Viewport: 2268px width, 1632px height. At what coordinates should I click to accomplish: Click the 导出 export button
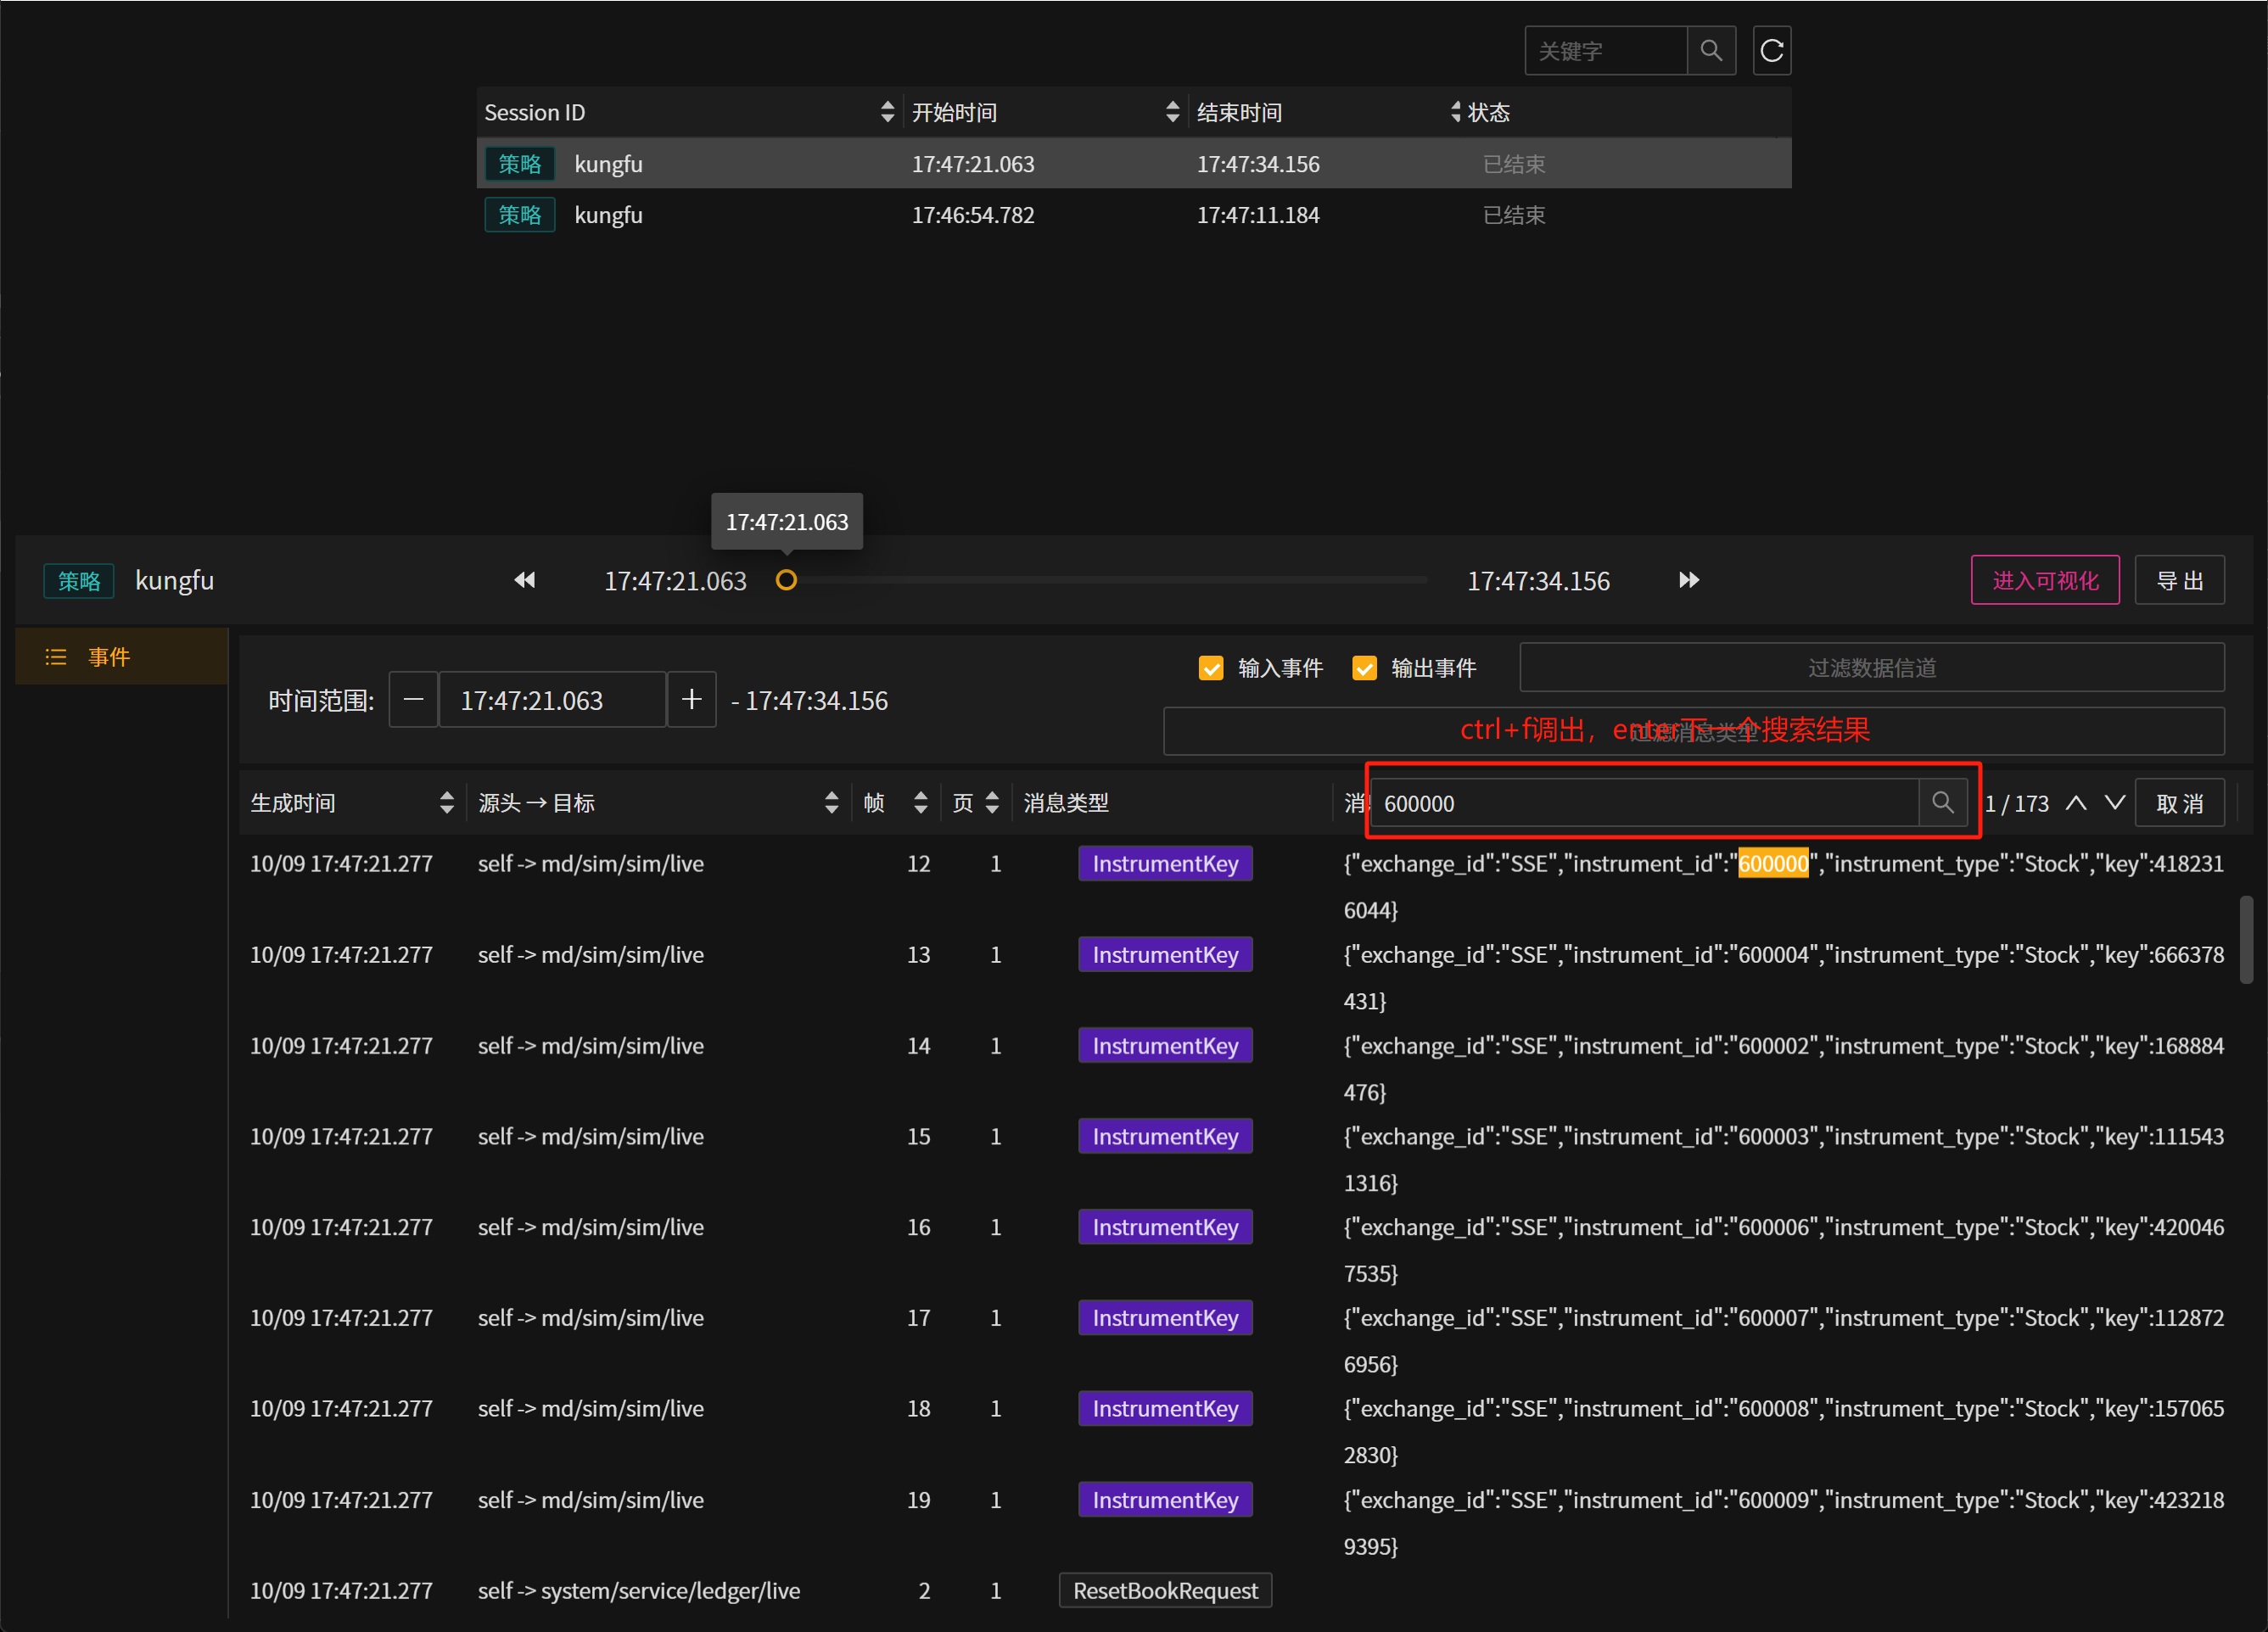2179,580
